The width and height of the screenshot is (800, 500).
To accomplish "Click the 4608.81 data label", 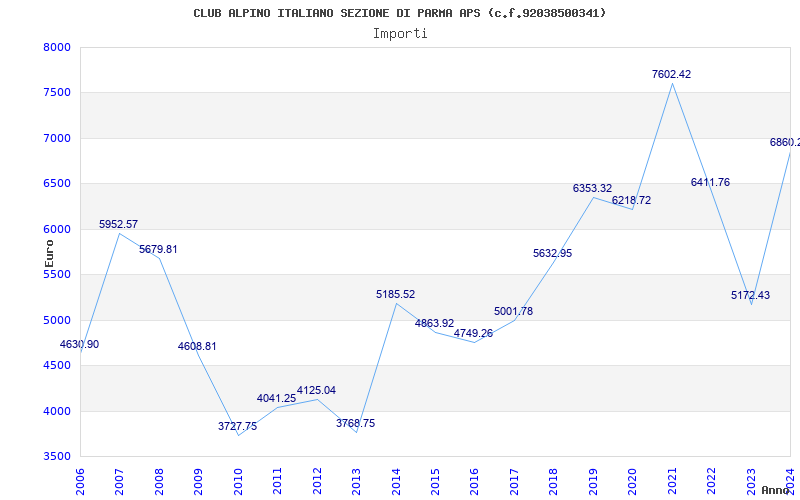I will 197,346.
